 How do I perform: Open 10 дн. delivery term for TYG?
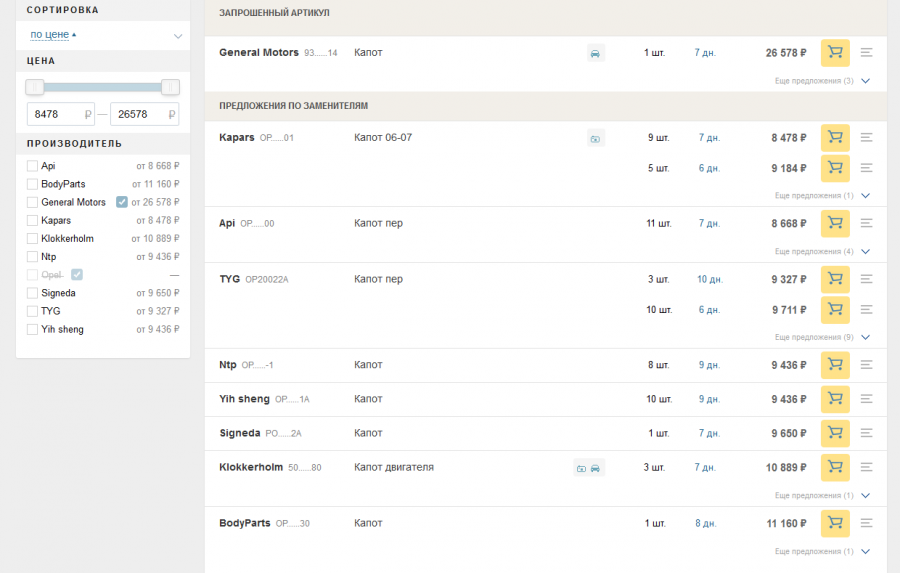point(710,280)
